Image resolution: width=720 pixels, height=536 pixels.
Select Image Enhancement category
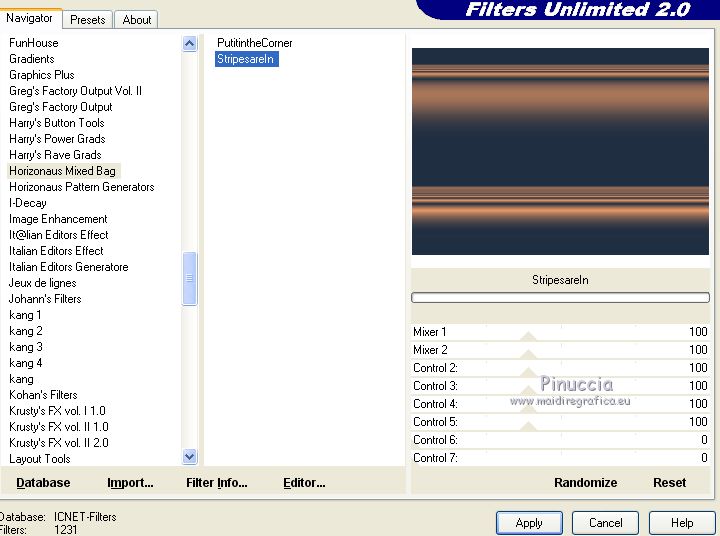58,219
